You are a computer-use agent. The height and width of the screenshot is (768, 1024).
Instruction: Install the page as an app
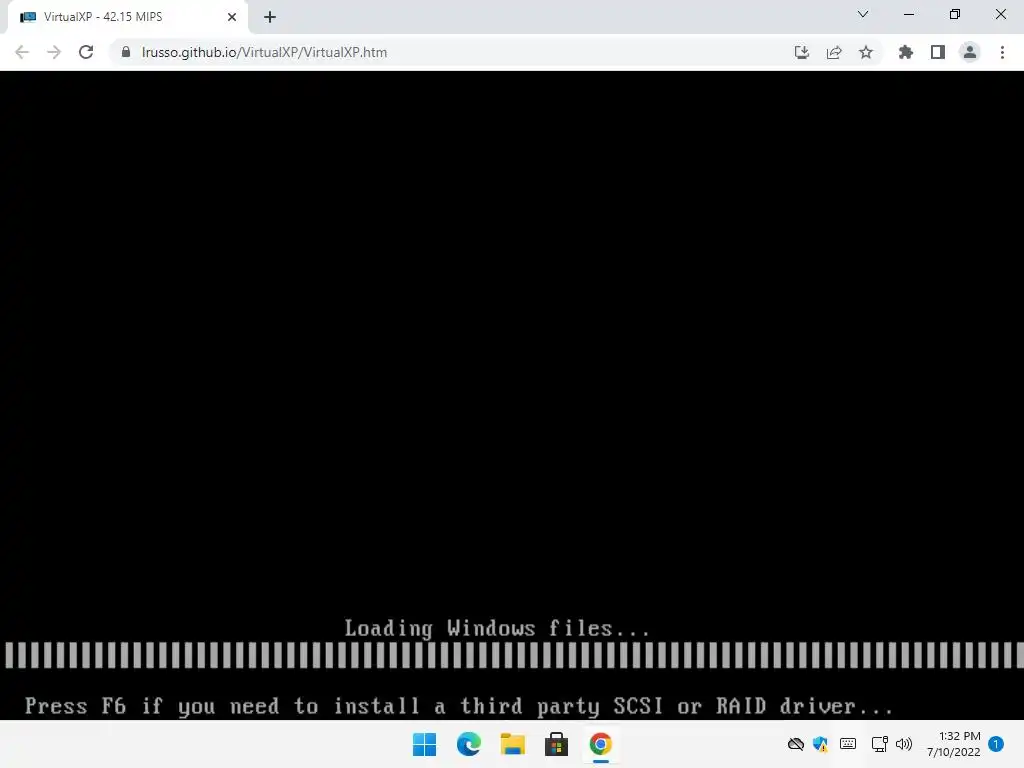point(802,52)
